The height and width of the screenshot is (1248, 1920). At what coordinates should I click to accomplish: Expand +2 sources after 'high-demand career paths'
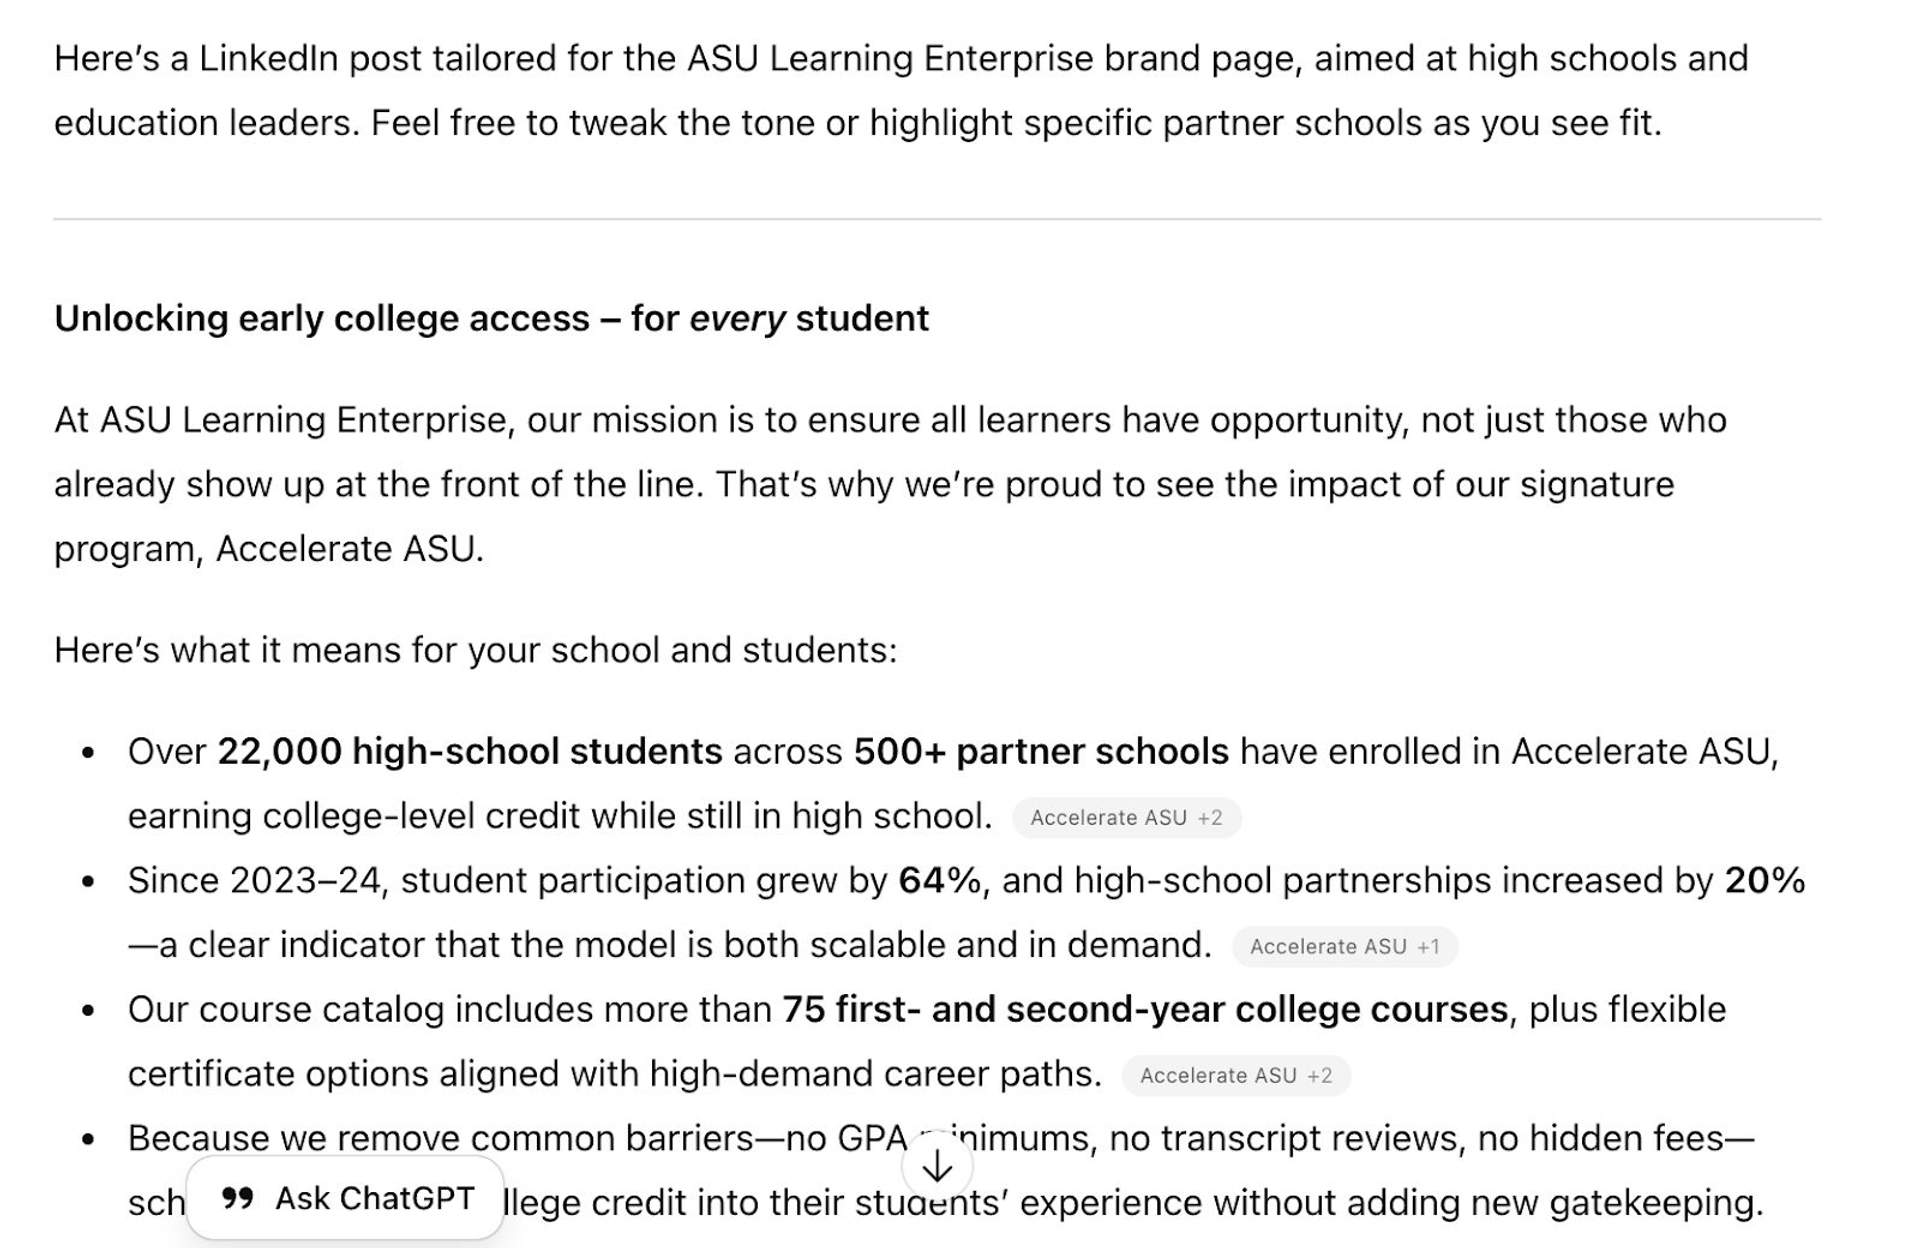1320,1075
